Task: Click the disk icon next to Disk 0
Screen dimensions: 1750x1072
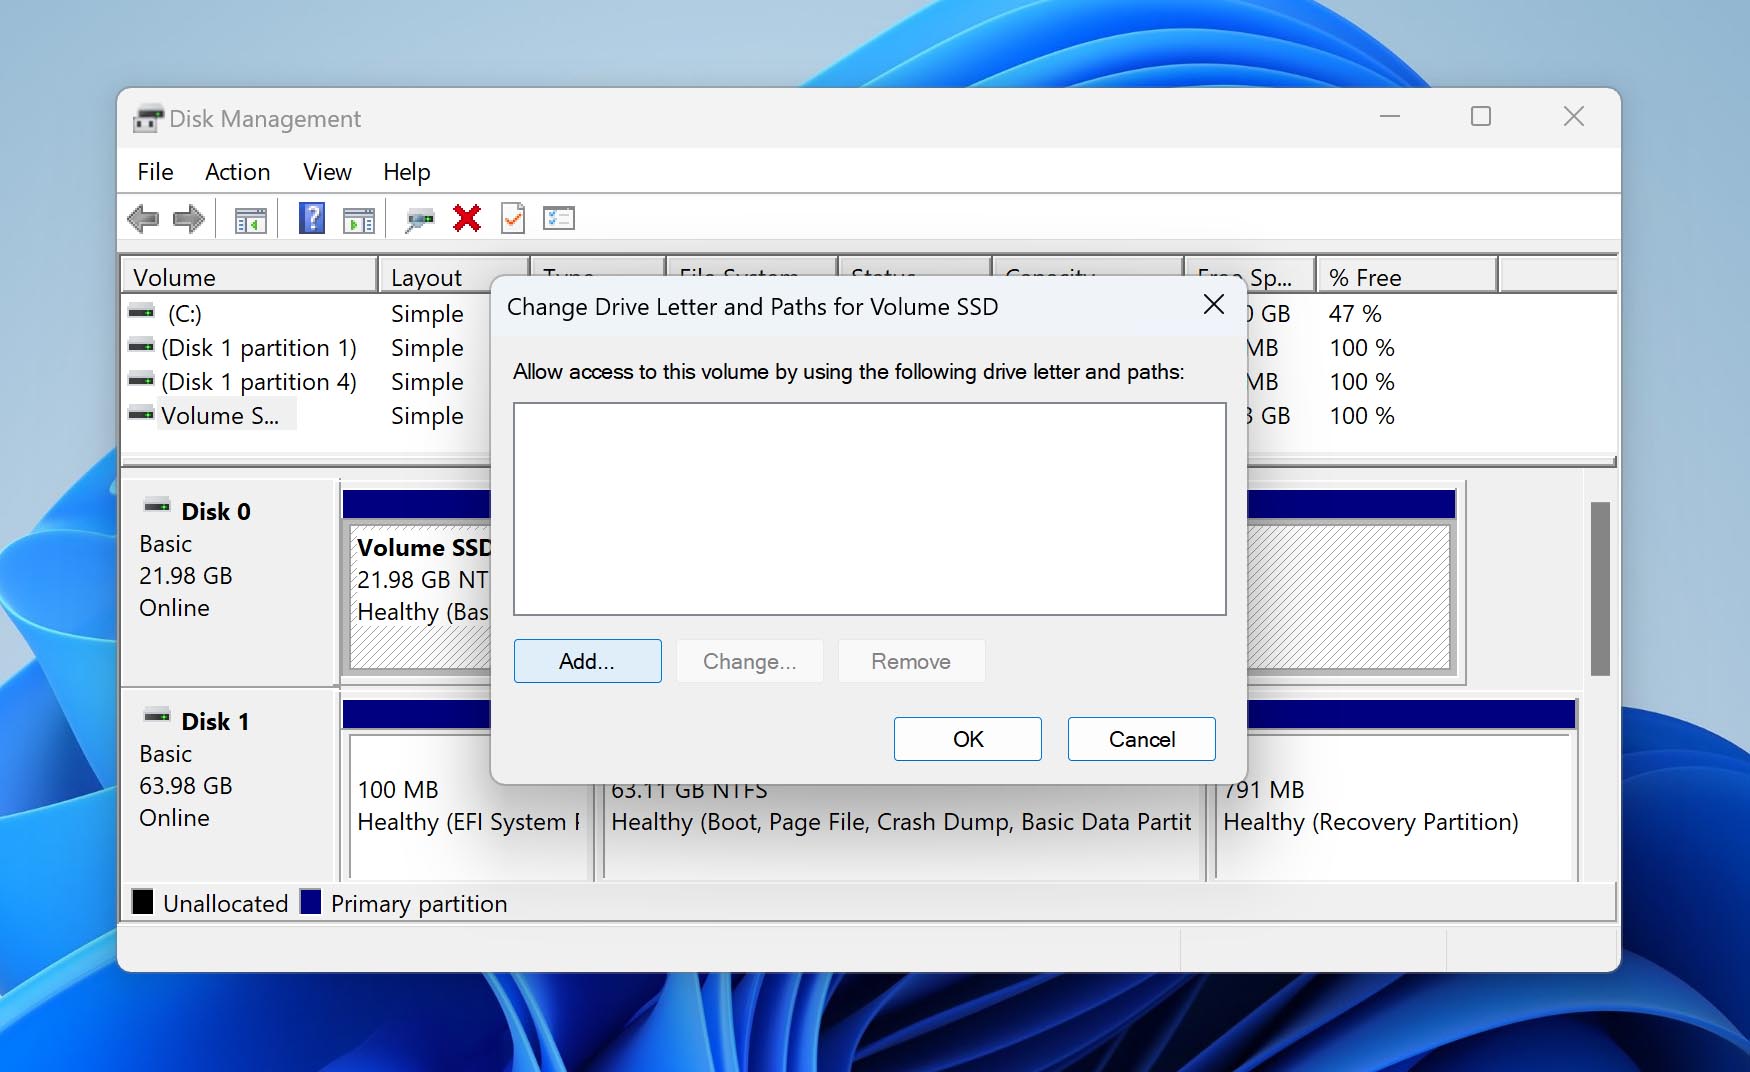Action: point(157,506)
